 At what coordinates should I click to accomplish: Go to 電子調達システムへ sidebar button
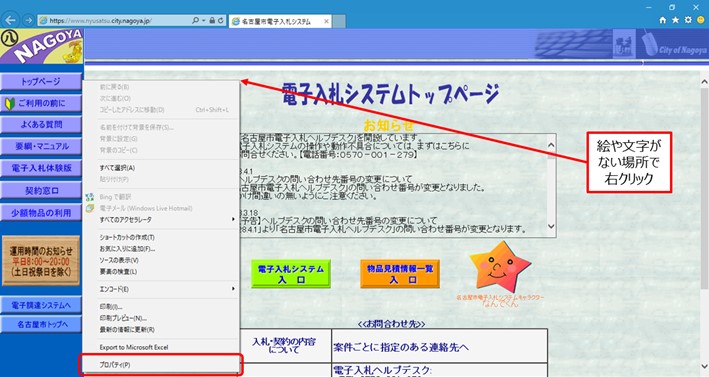(41, 305)
